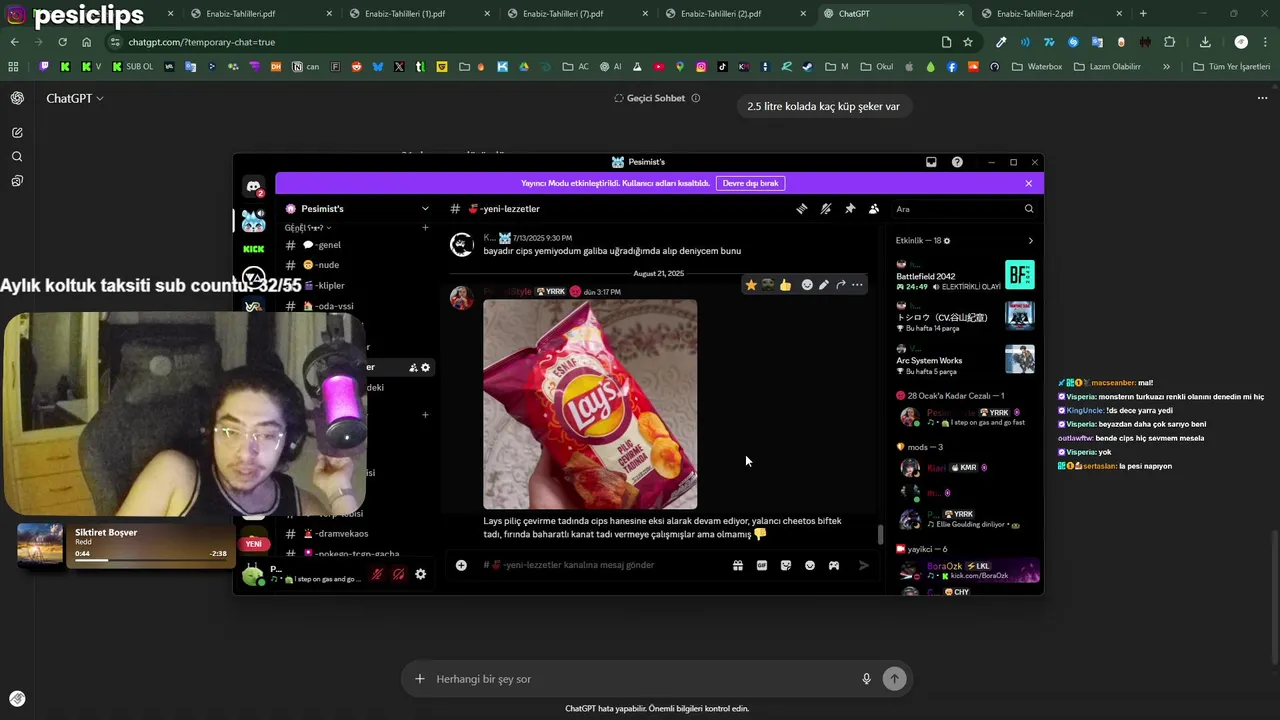
Task: Open more options ellipsis on message
Action: coord(857,285)
